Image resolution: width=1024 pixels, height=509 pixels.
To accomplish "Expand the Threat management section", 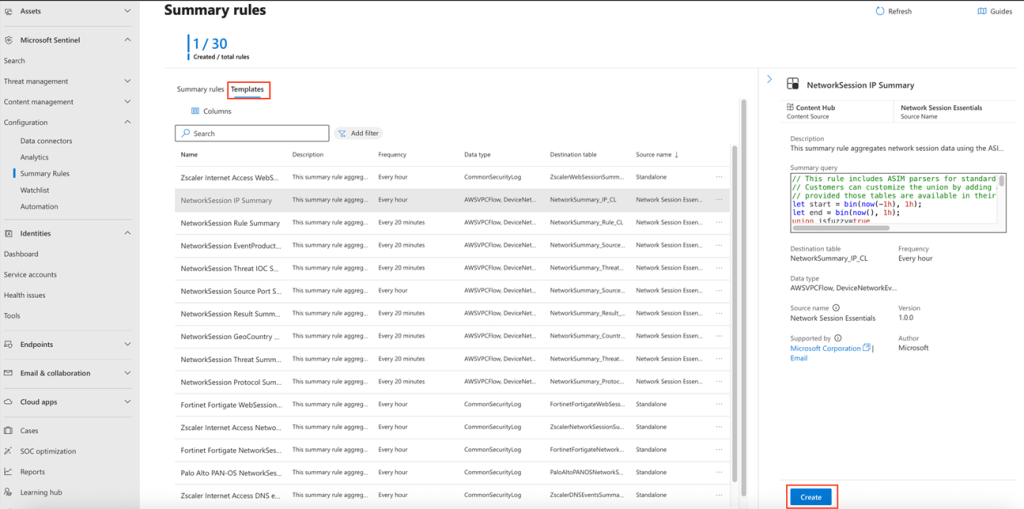I will click(127, 81).
